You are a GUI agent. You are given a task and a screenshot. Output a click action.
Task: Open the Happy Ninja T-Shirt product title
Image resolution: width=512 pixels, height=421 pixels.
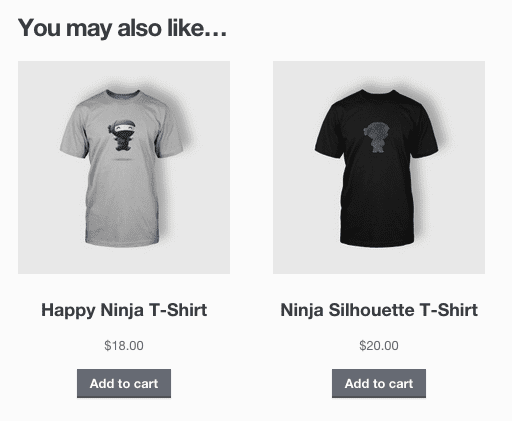click(x=124, y=310)
